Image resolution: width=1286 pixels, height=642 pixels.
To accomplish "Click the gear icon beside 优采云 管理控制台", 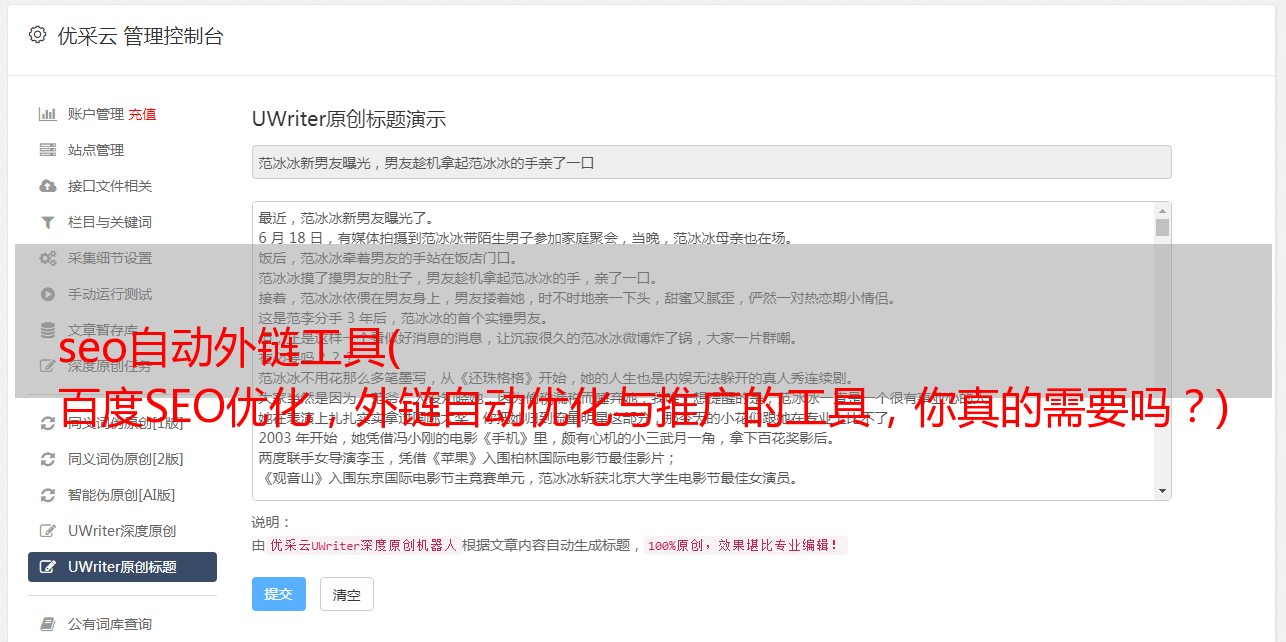I will pos(37,35).
